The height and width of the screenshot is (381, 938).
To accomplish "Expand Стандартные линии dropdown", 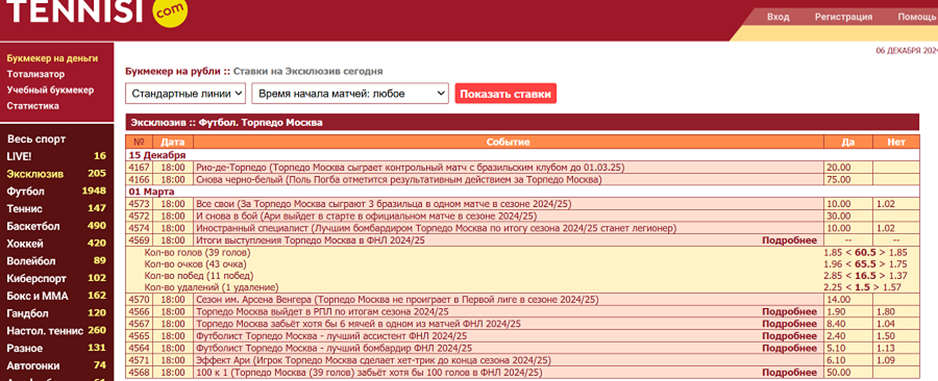I will [186, 93].
